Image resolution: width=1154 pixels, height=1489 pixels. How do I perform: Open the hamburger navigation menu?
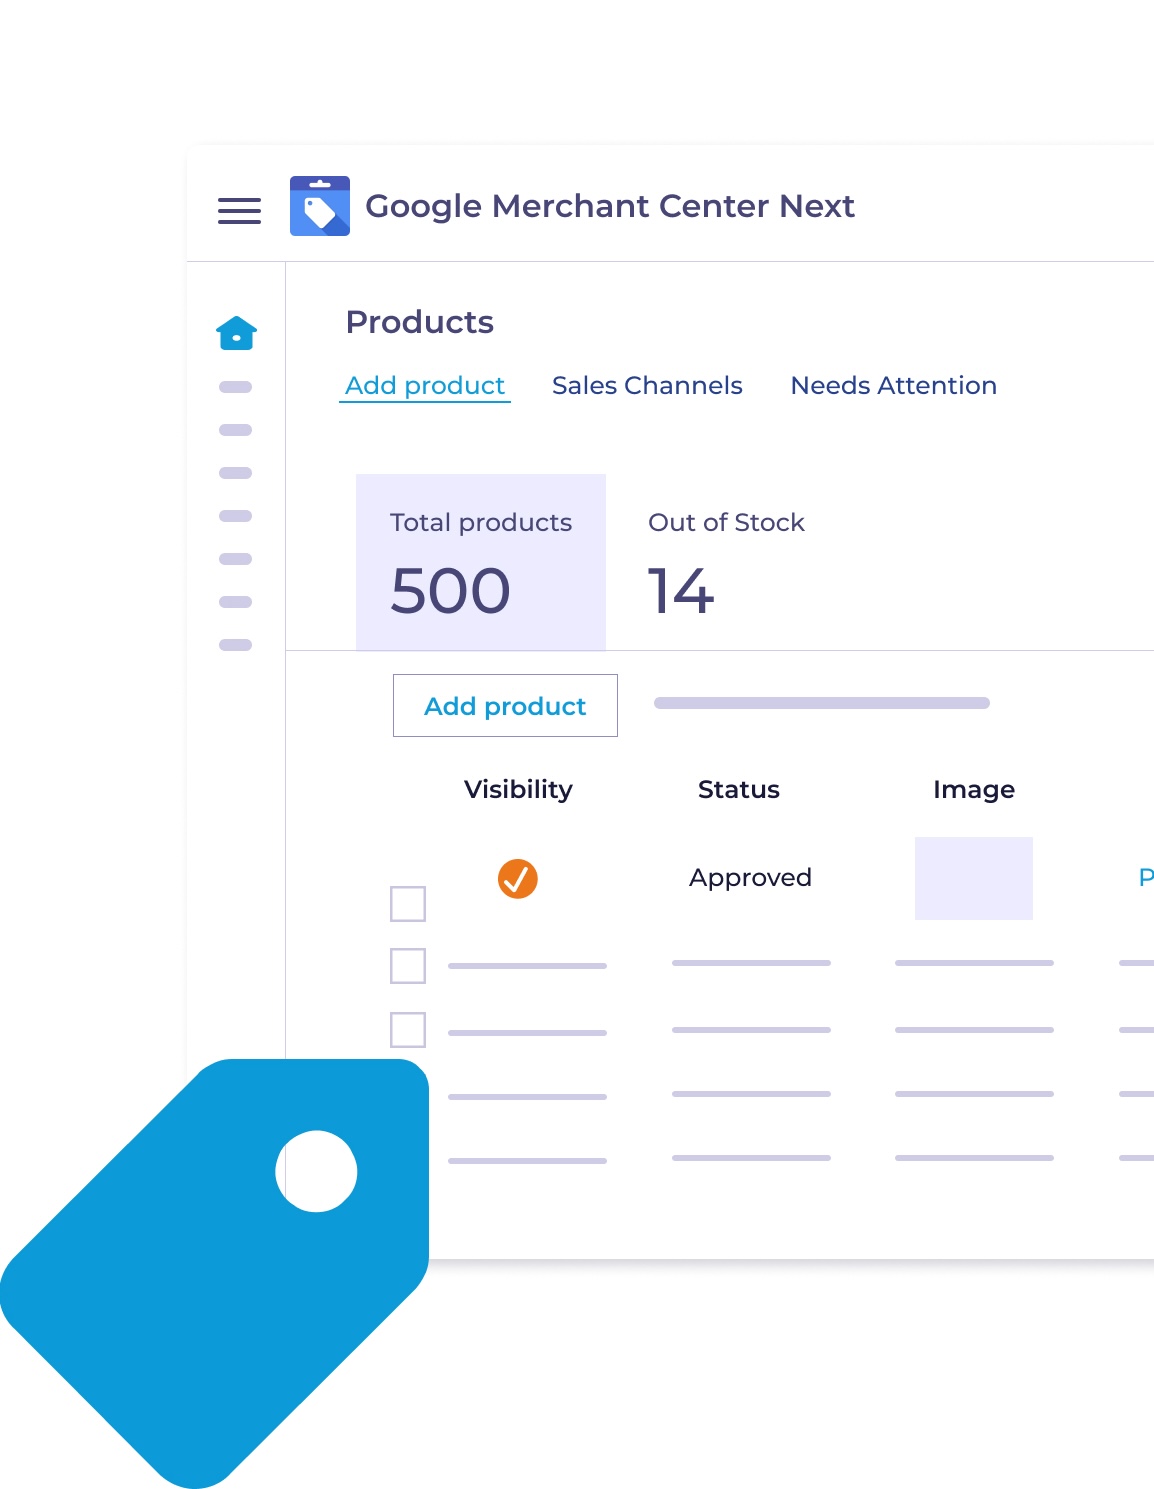point(239,210)
